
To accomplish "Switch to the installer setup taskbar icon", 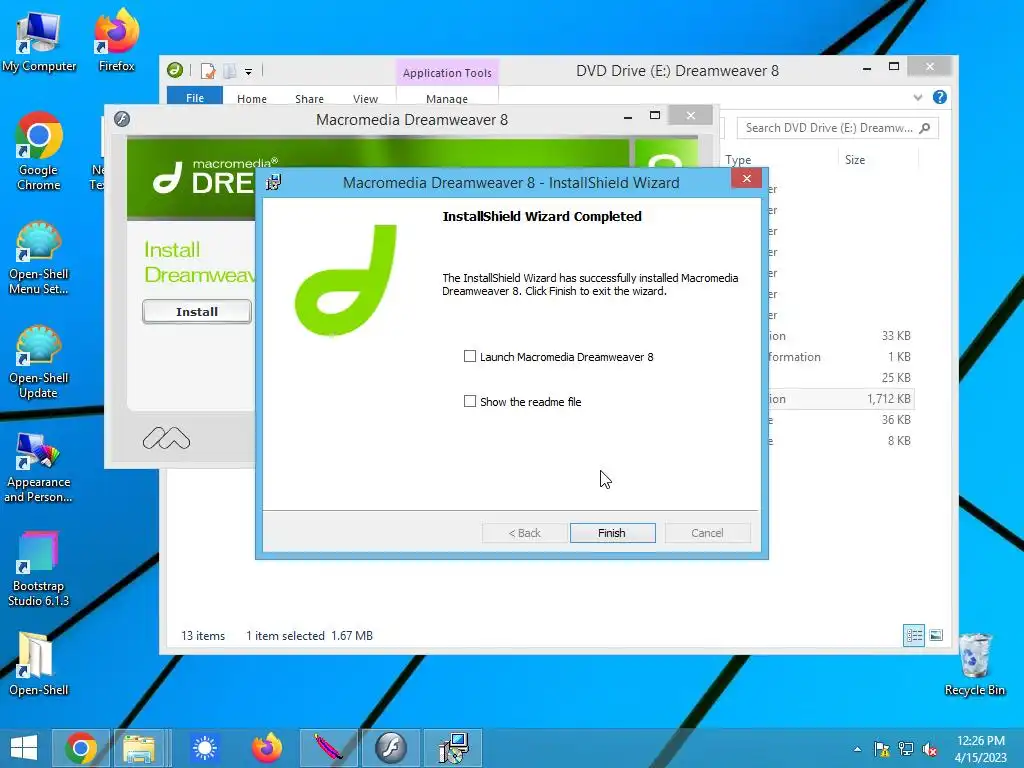I will point(453,748).
